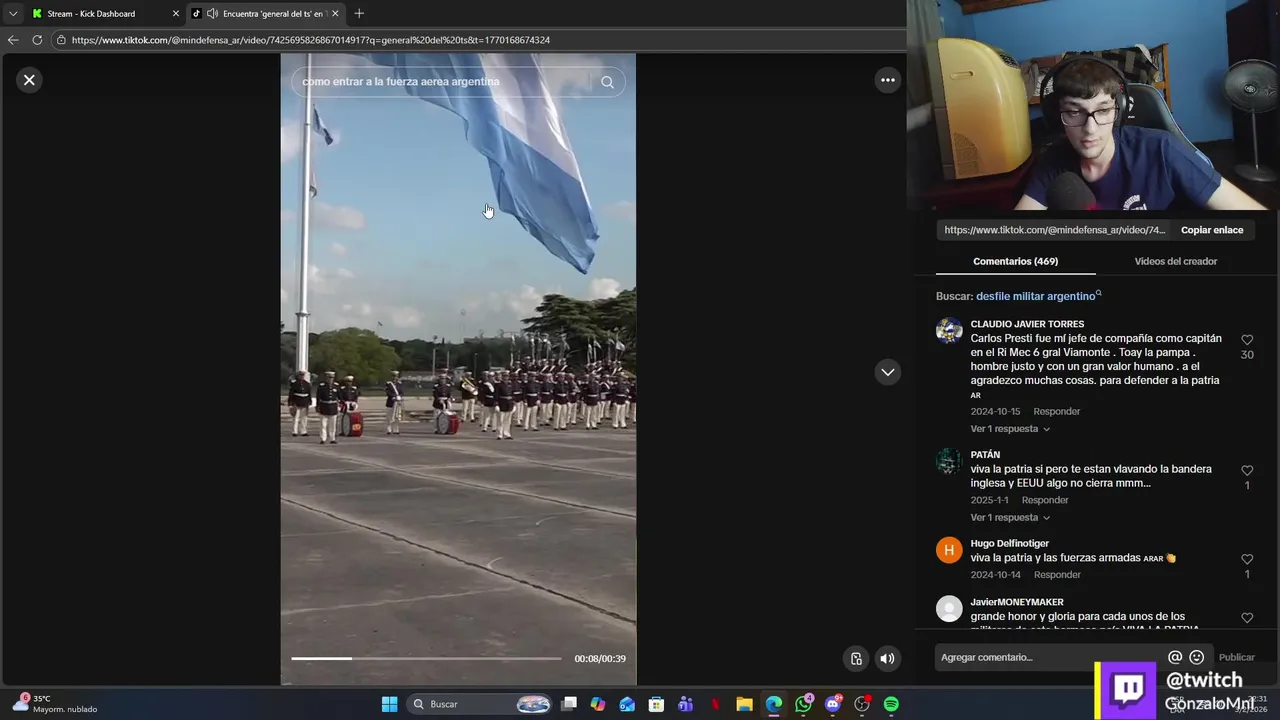Open Task View on the taskbar
Image resolution: width=1280 pixels, height=720 pixels.
coord(569,704)
